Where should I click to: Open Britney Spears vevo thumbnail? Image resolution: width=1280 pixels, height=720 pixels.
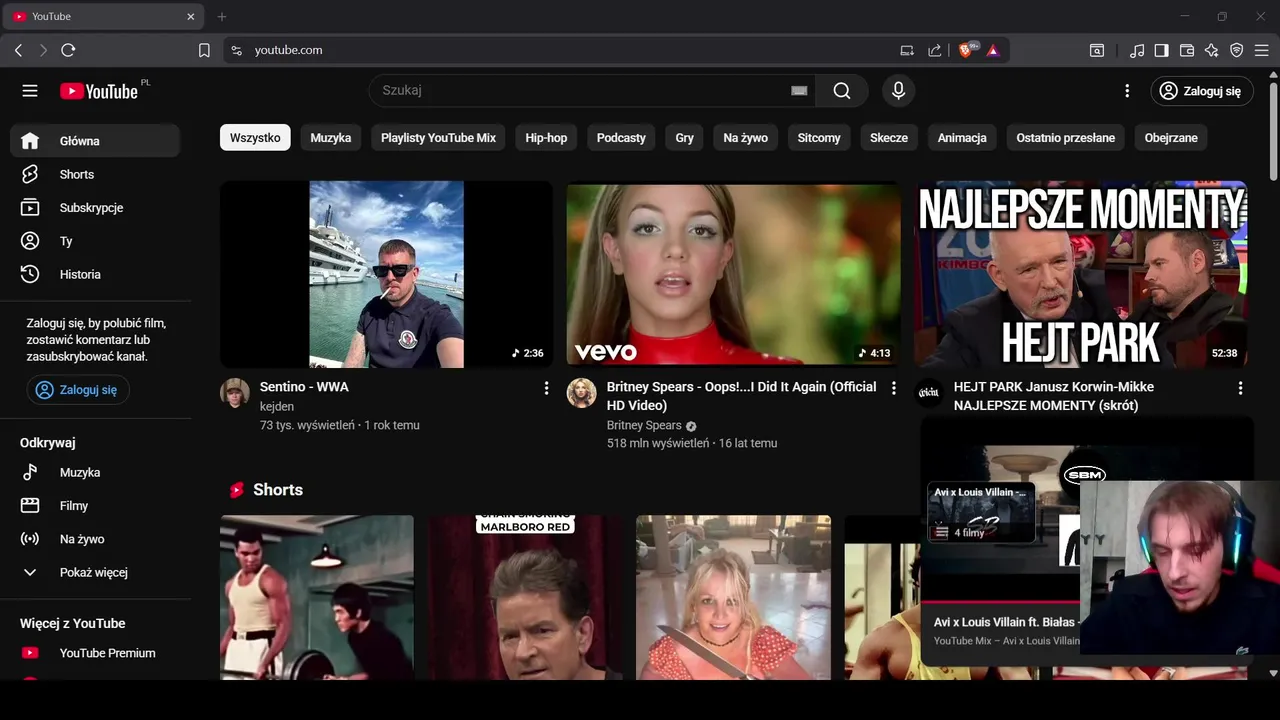[733, 274]
